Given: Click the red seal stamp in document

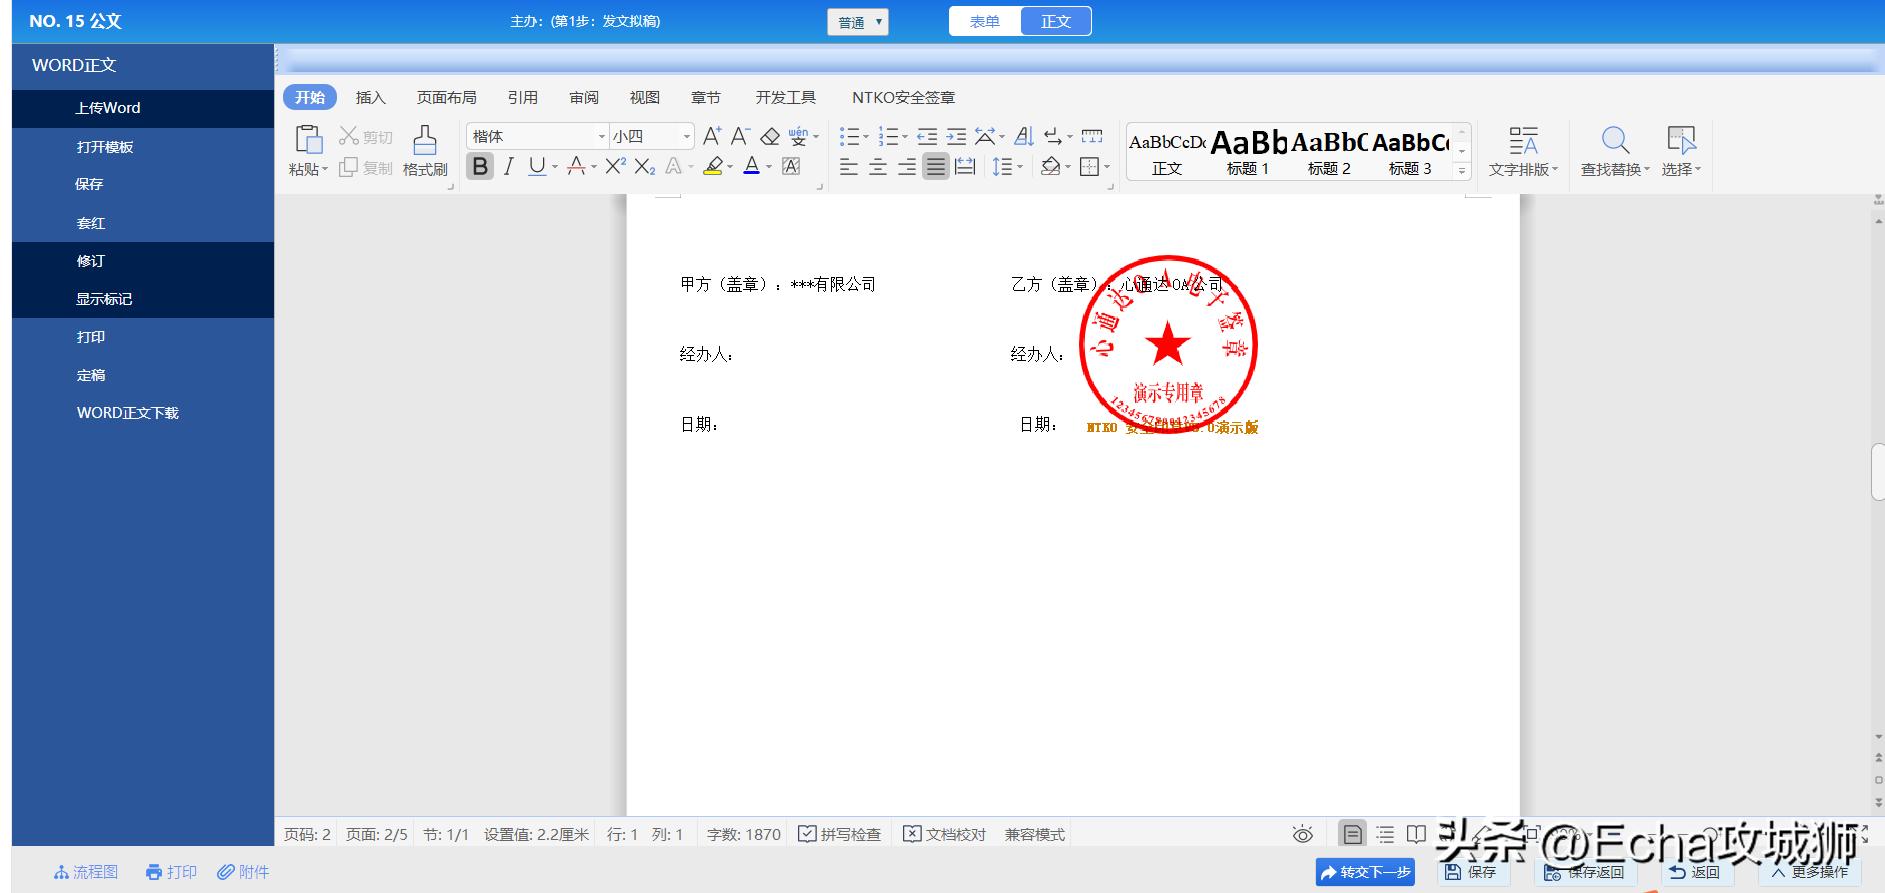Looking at the screenshot, I should [1168, 344].
